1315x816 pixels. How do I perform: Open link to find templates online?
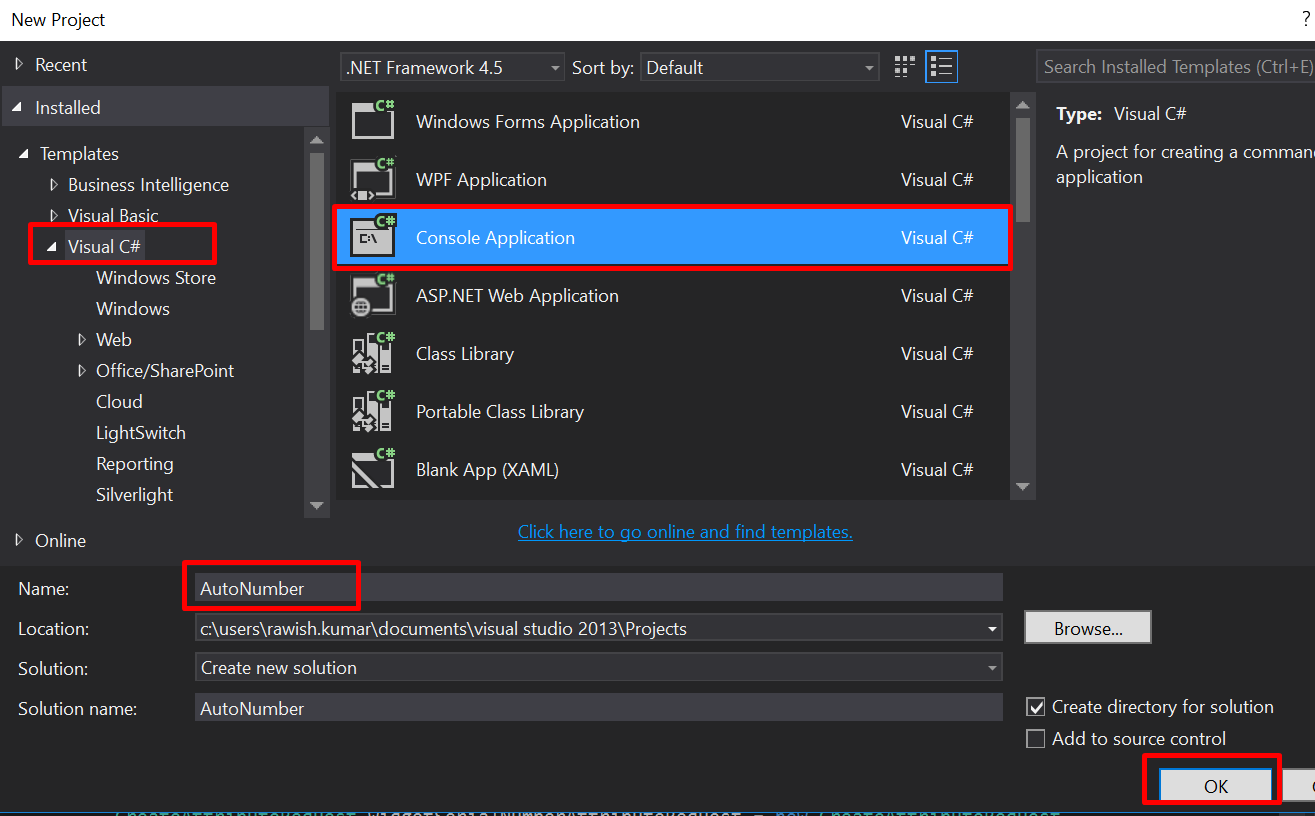(x=685, y=532)
